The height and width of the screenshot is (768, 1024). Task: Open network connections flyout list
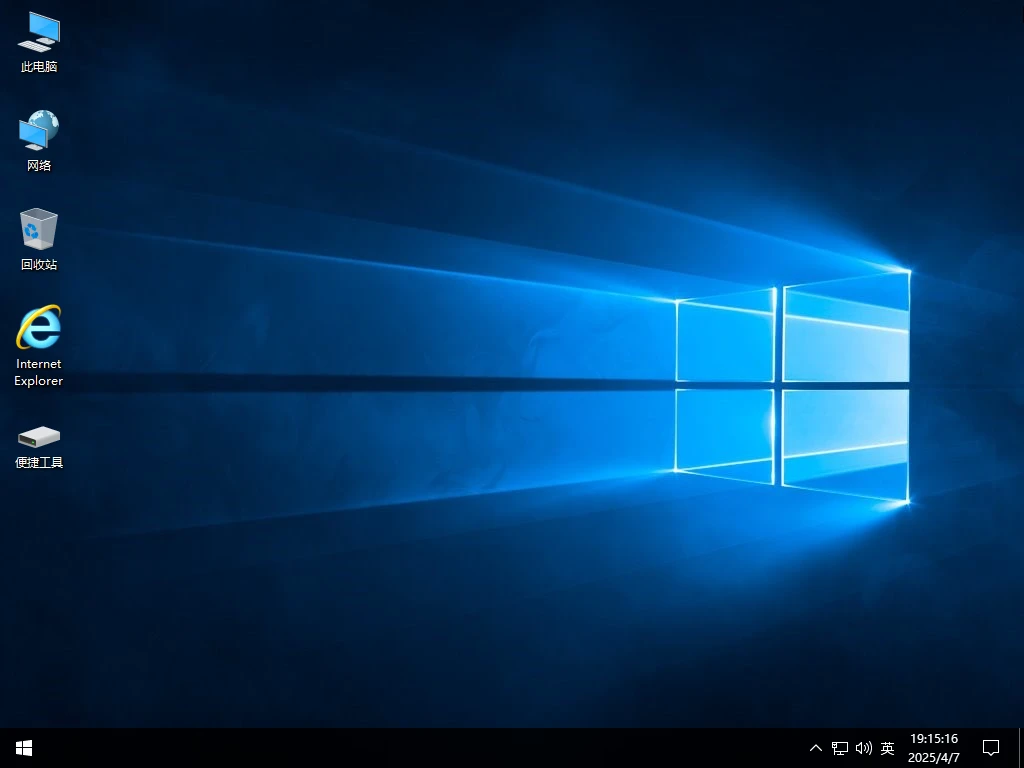840,747
